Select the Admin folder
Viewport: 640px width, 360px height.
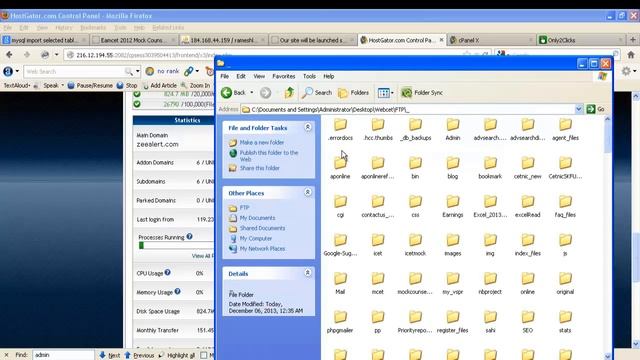pos(453,129)
